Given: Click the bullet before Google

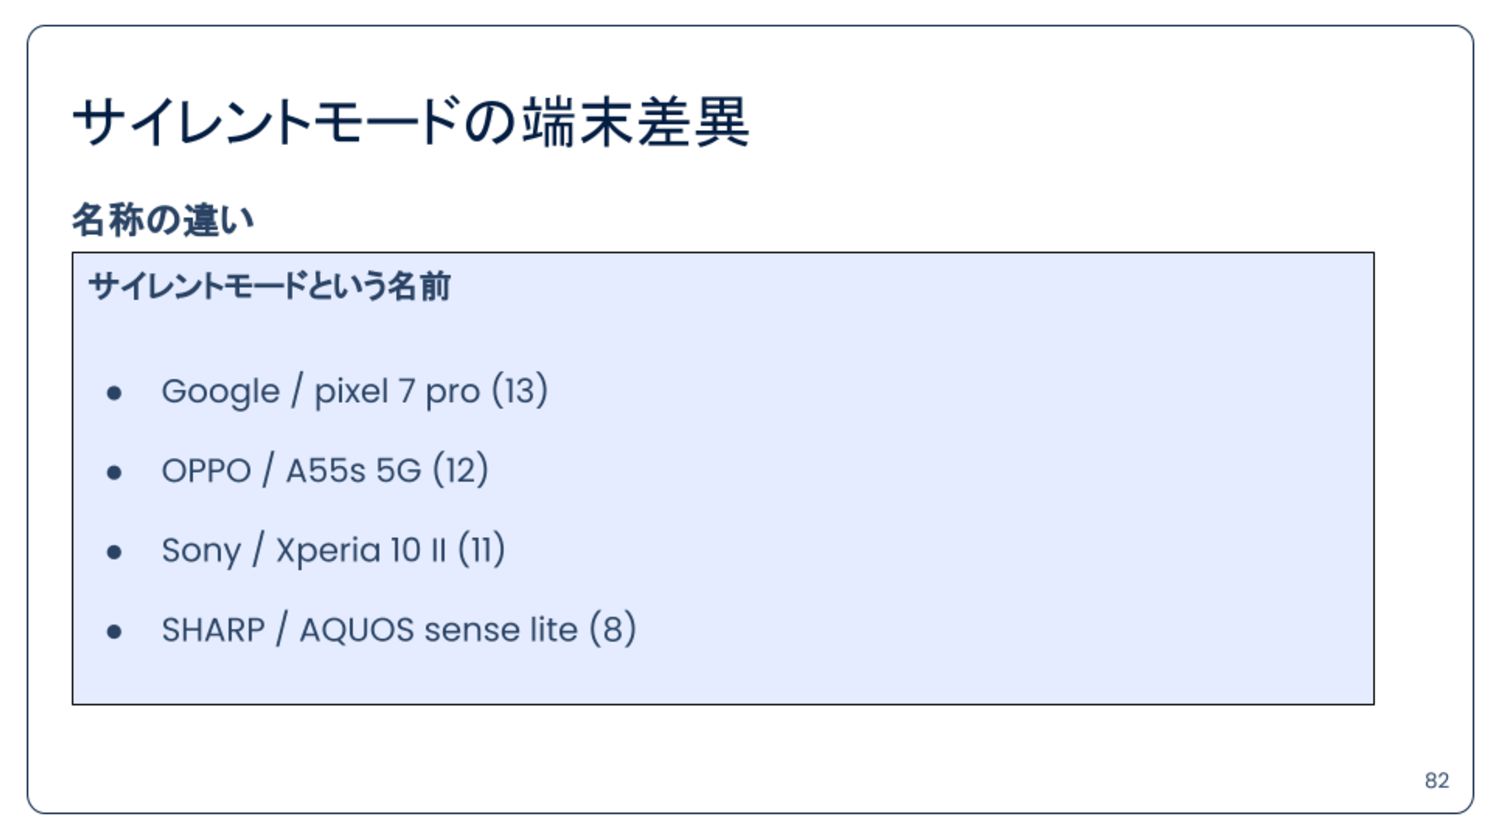Looking at the screenshot, I should [114, 393].
